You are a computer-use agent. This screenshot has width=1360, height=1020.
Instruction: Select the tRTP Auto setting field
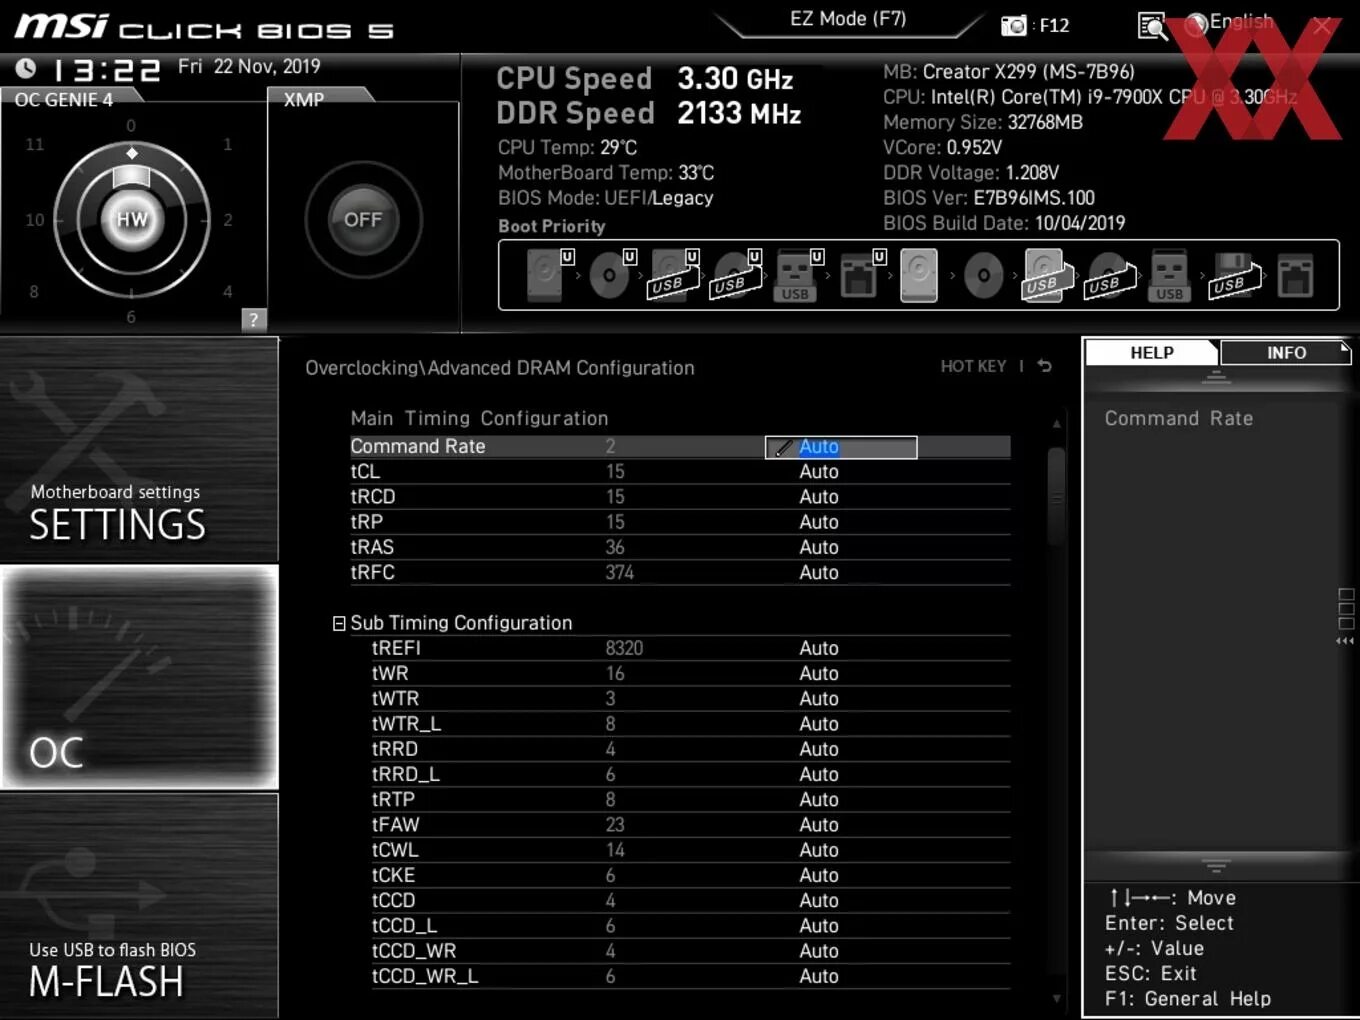[819, 800]
